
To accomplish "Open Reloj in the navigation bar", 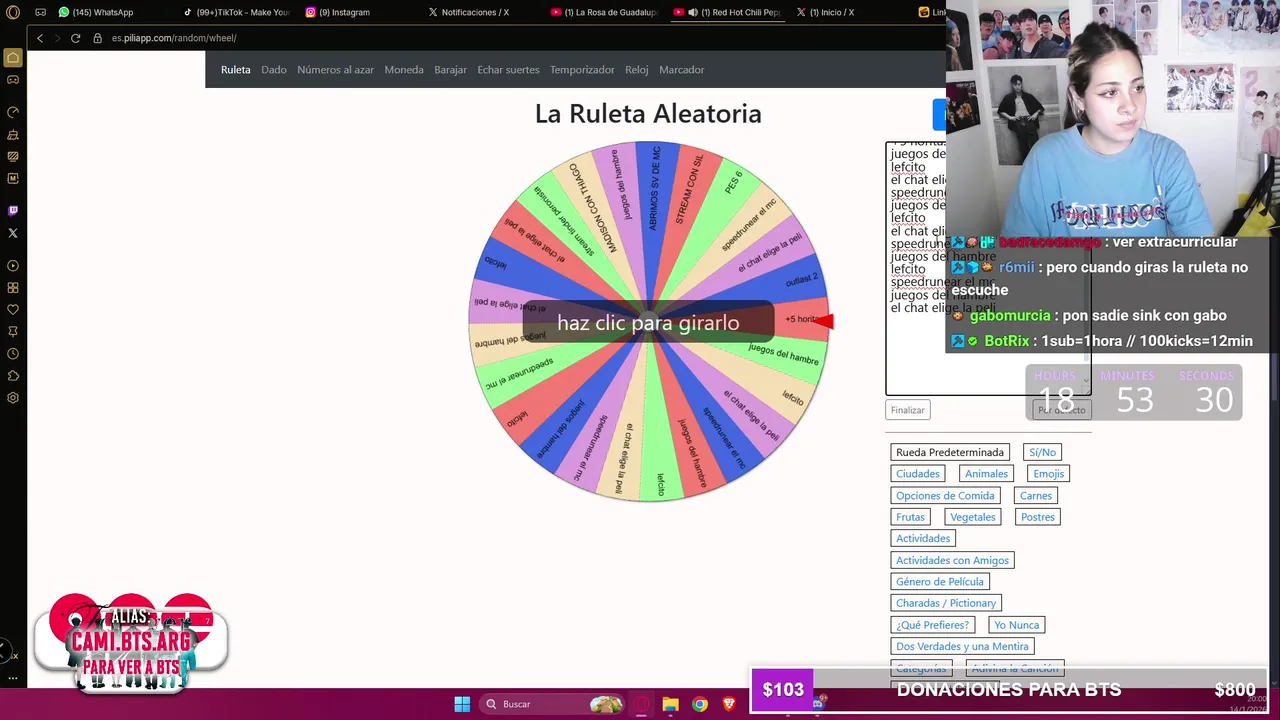I will (637, 70).
